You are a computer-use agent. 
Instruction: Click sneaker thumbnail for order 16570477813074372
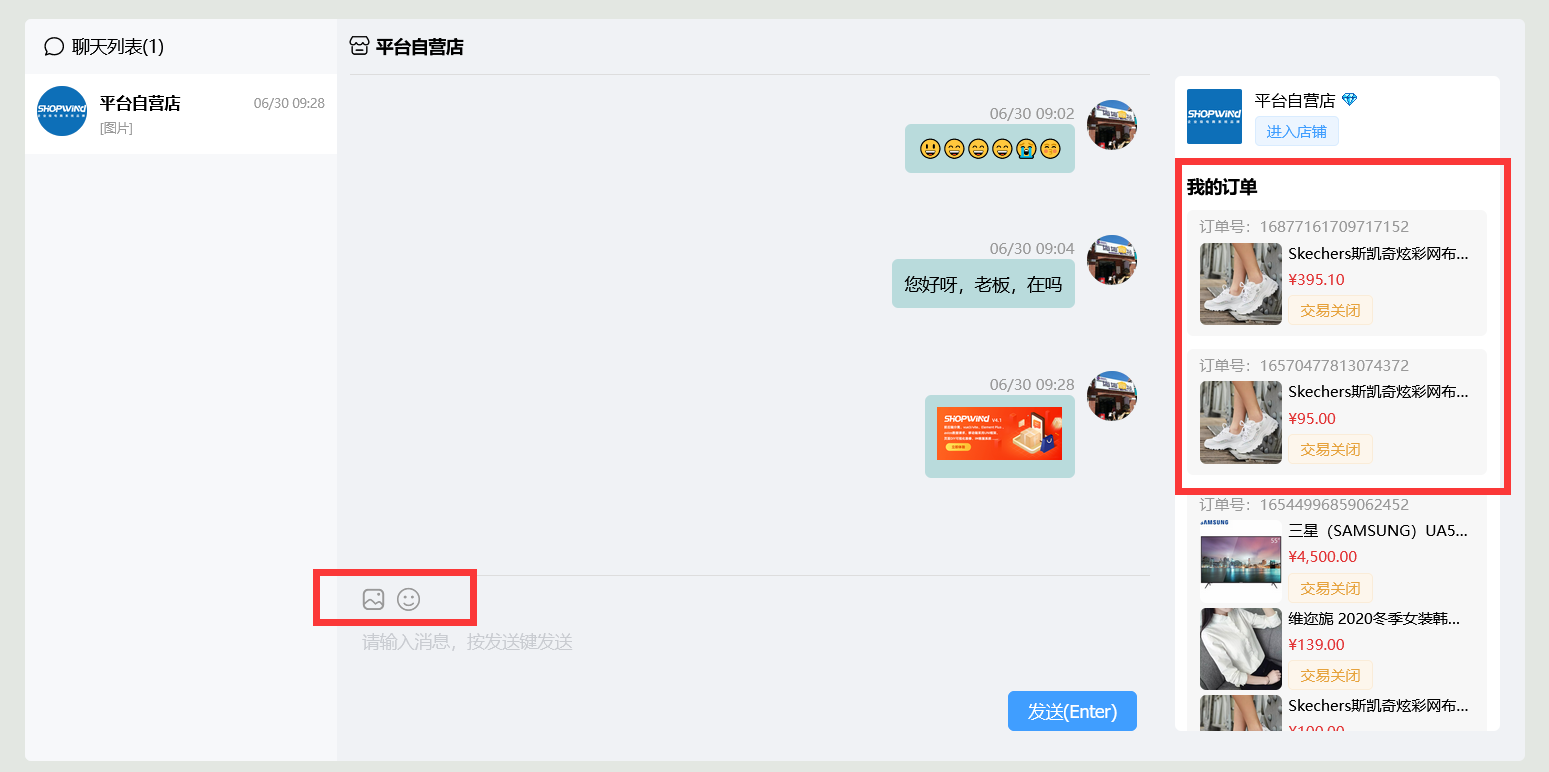[1241, 422]
